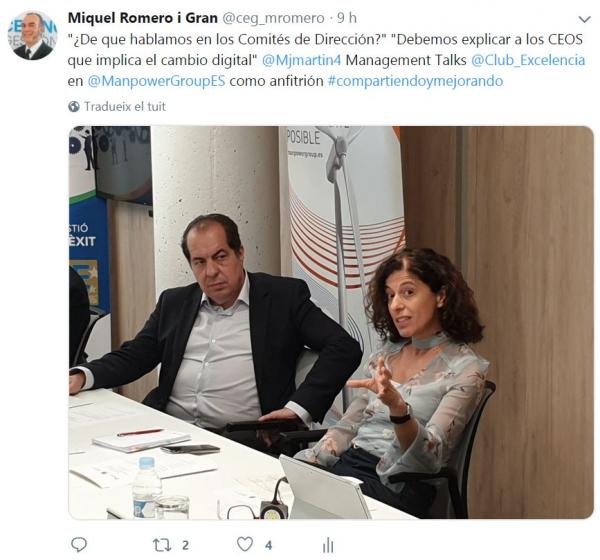Click the 'Management Talks' text in tweet
The image size is (600, 560).
406,60
